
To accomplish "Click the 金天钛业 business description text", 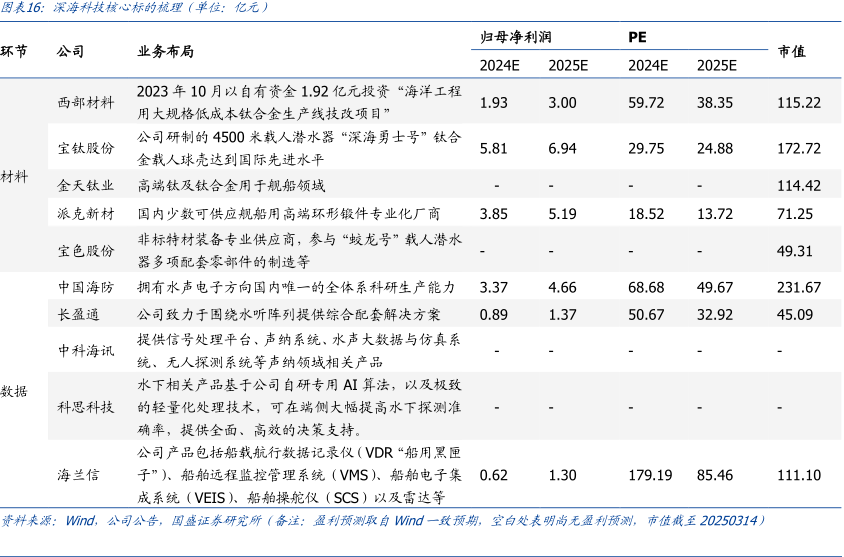I will [x=231, y=186].
